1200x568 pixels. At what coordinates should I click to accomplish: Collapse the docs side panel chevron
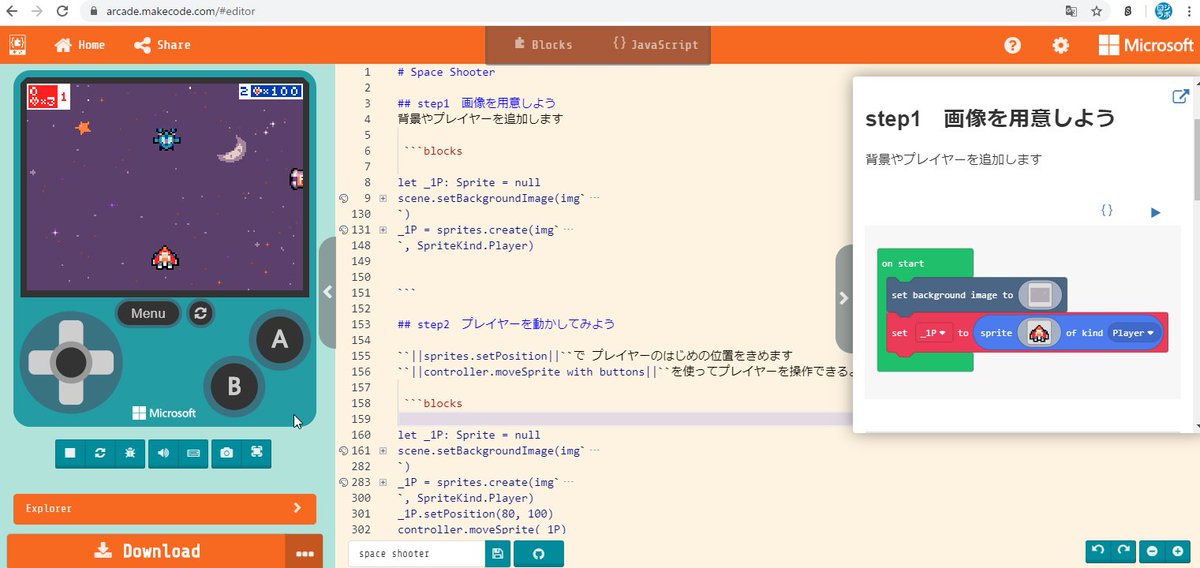pos(843,298)
